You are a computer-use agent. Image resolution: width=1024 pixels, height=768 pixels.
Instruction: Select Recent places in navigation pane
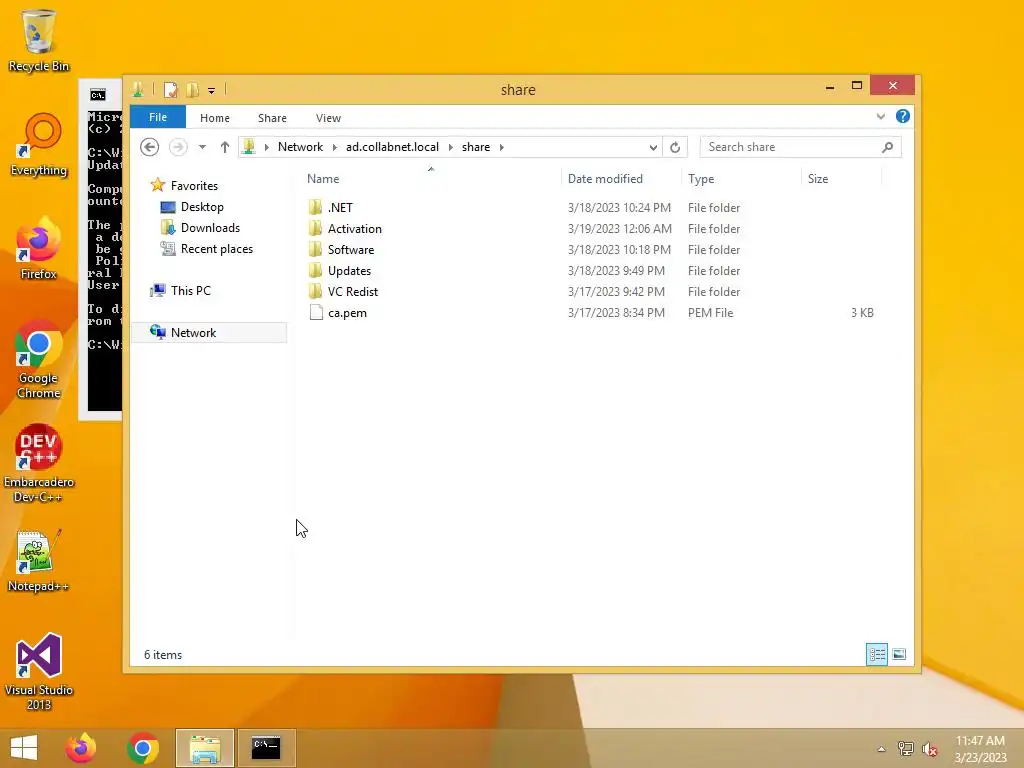click(x=206, y=249)
